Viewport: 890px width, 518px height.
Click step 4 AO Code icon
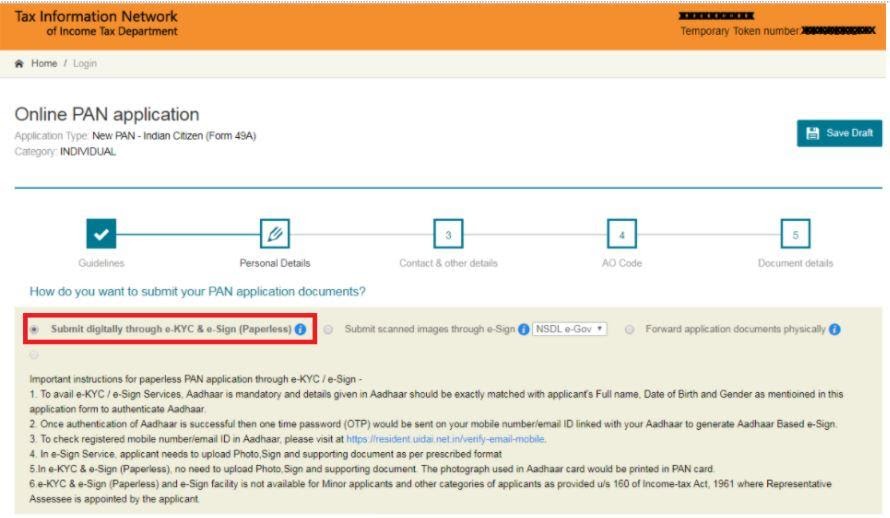pos(622,235)
